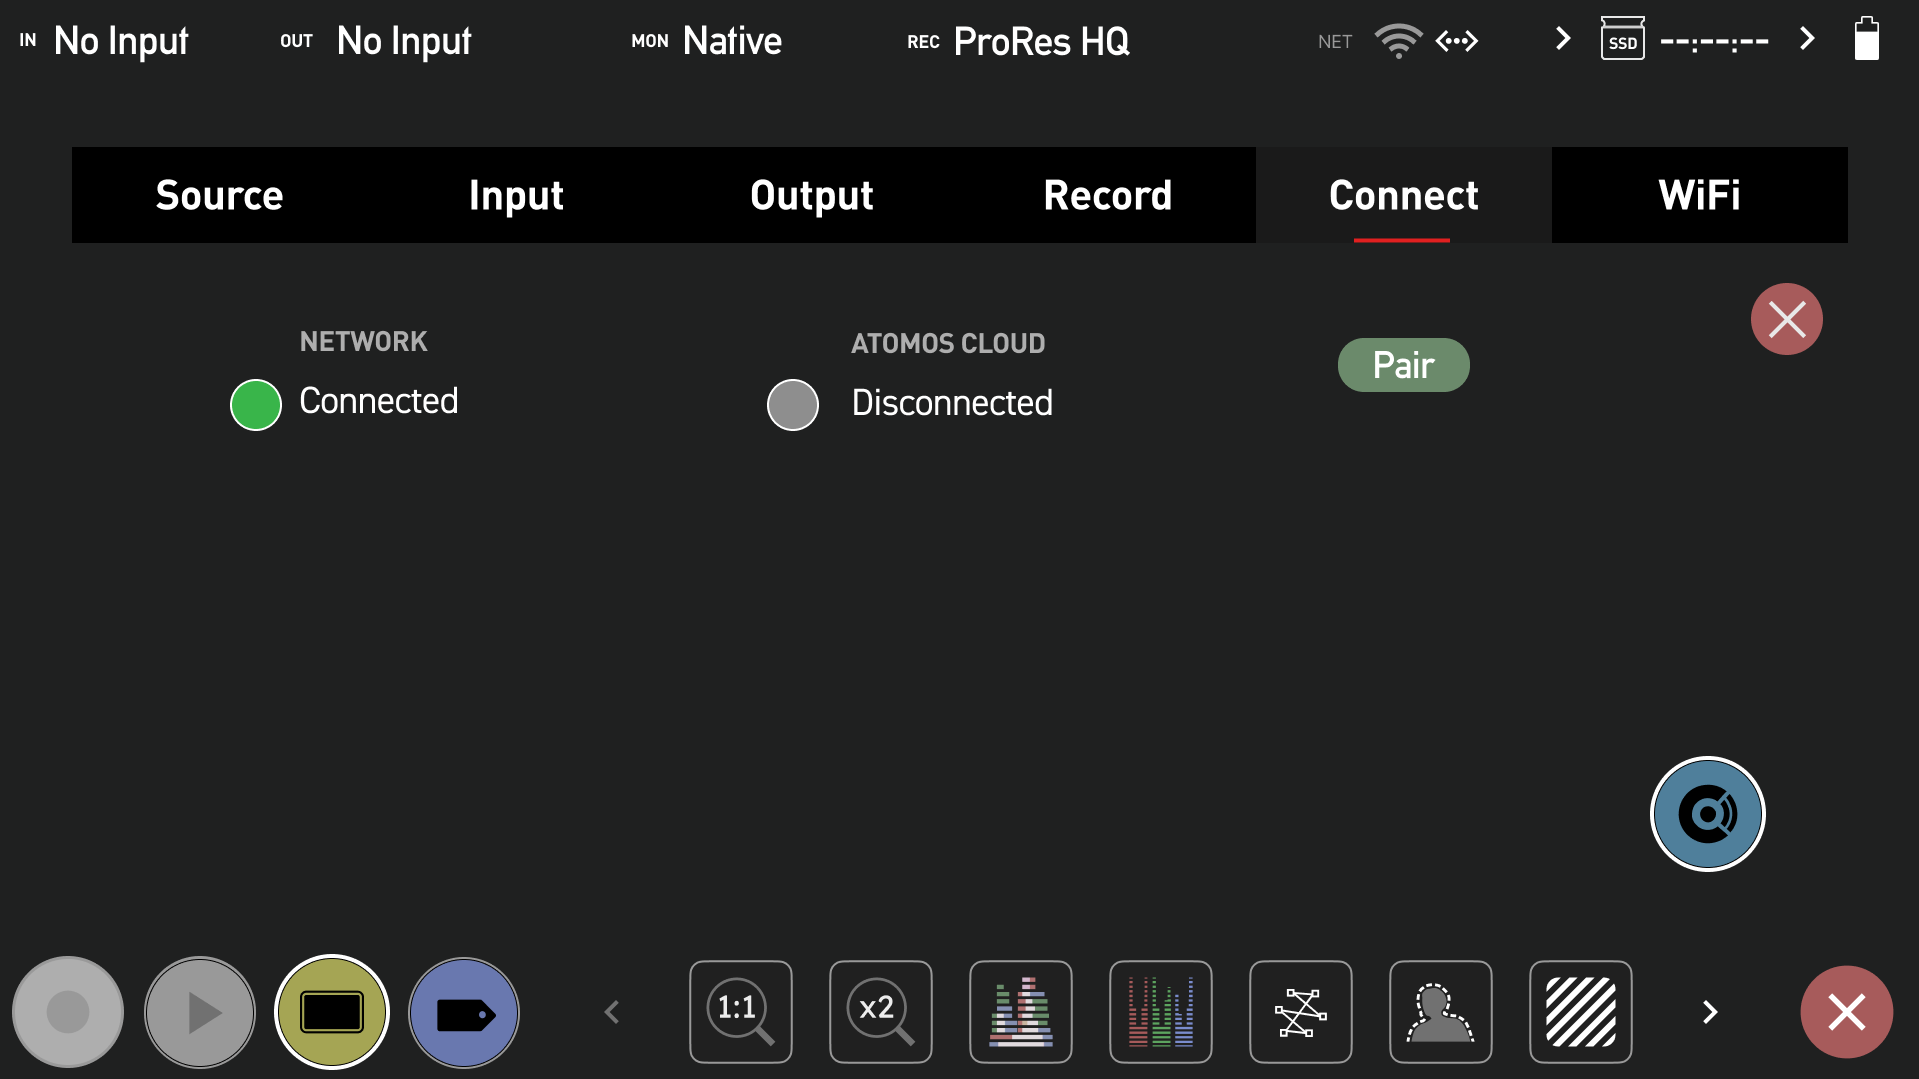Open the vectorscope tool

tap(1300, 1011)
